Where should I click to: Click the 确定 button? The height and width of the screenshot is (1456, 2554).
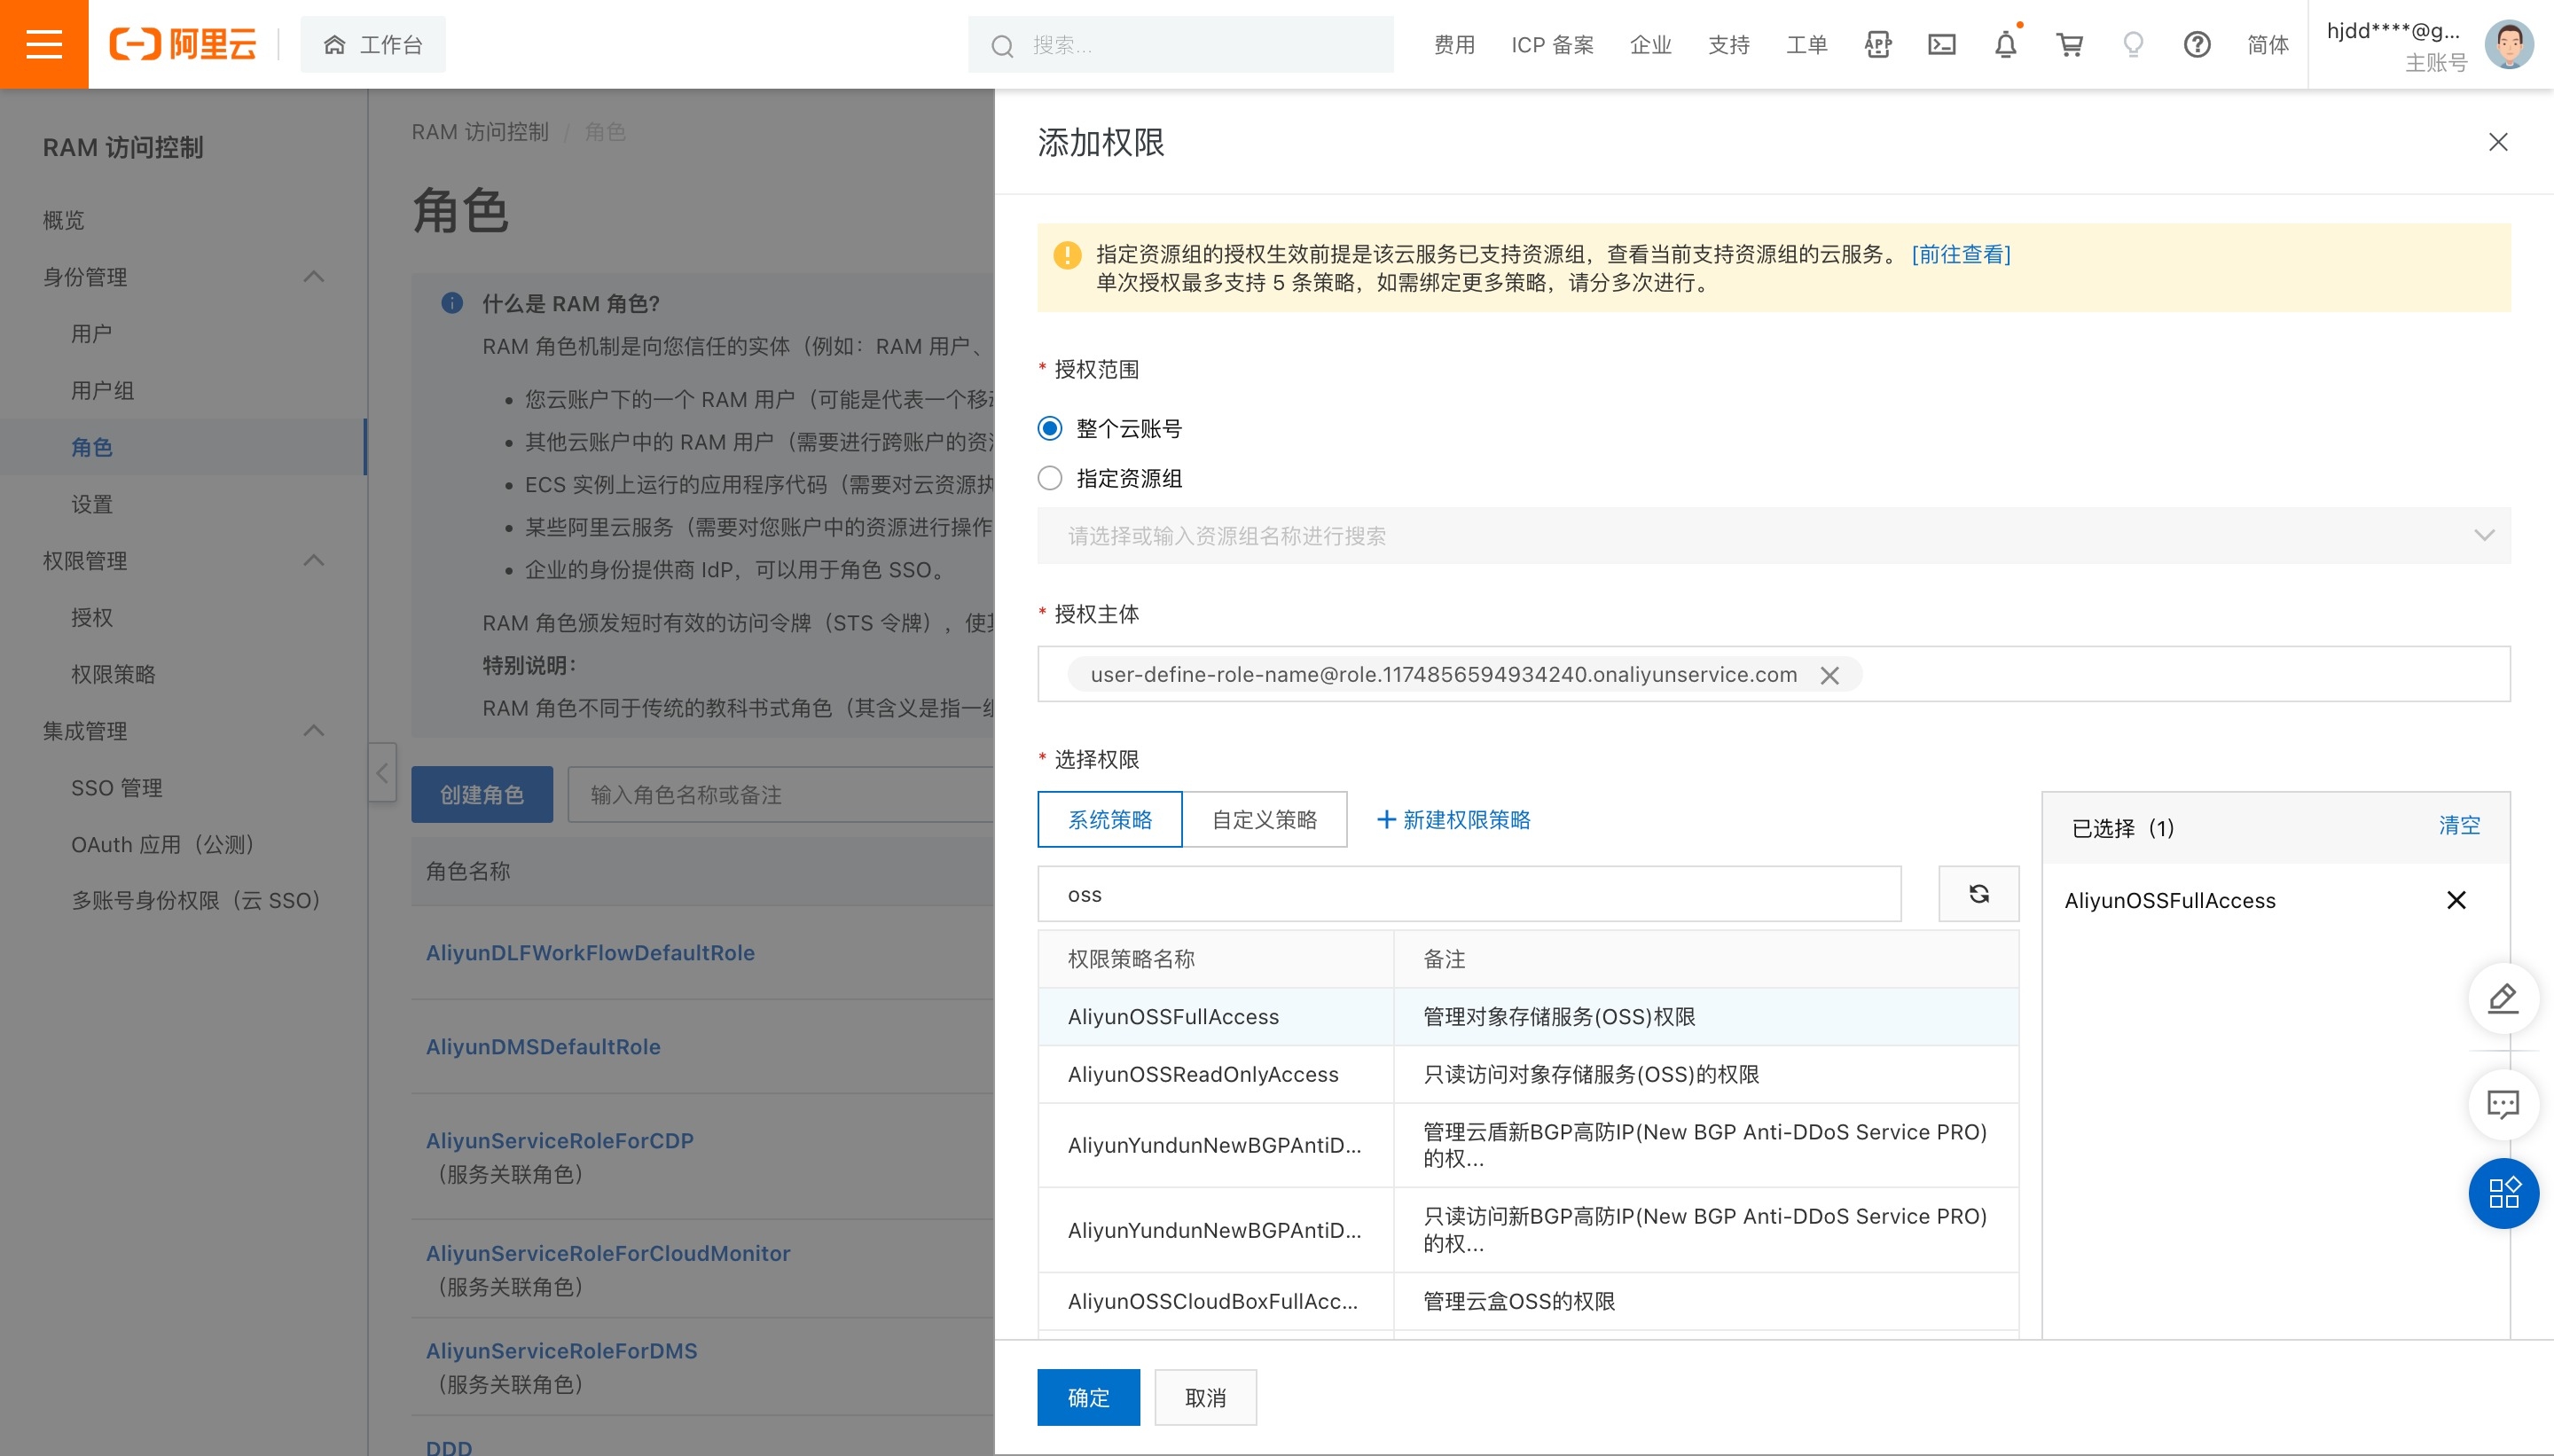tap(1088, 1397)
